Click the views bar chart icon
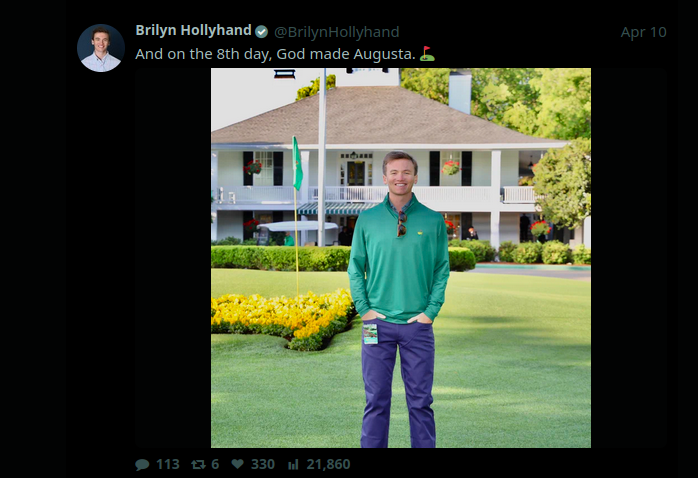698x478 pixels. (x=293, y=465)
